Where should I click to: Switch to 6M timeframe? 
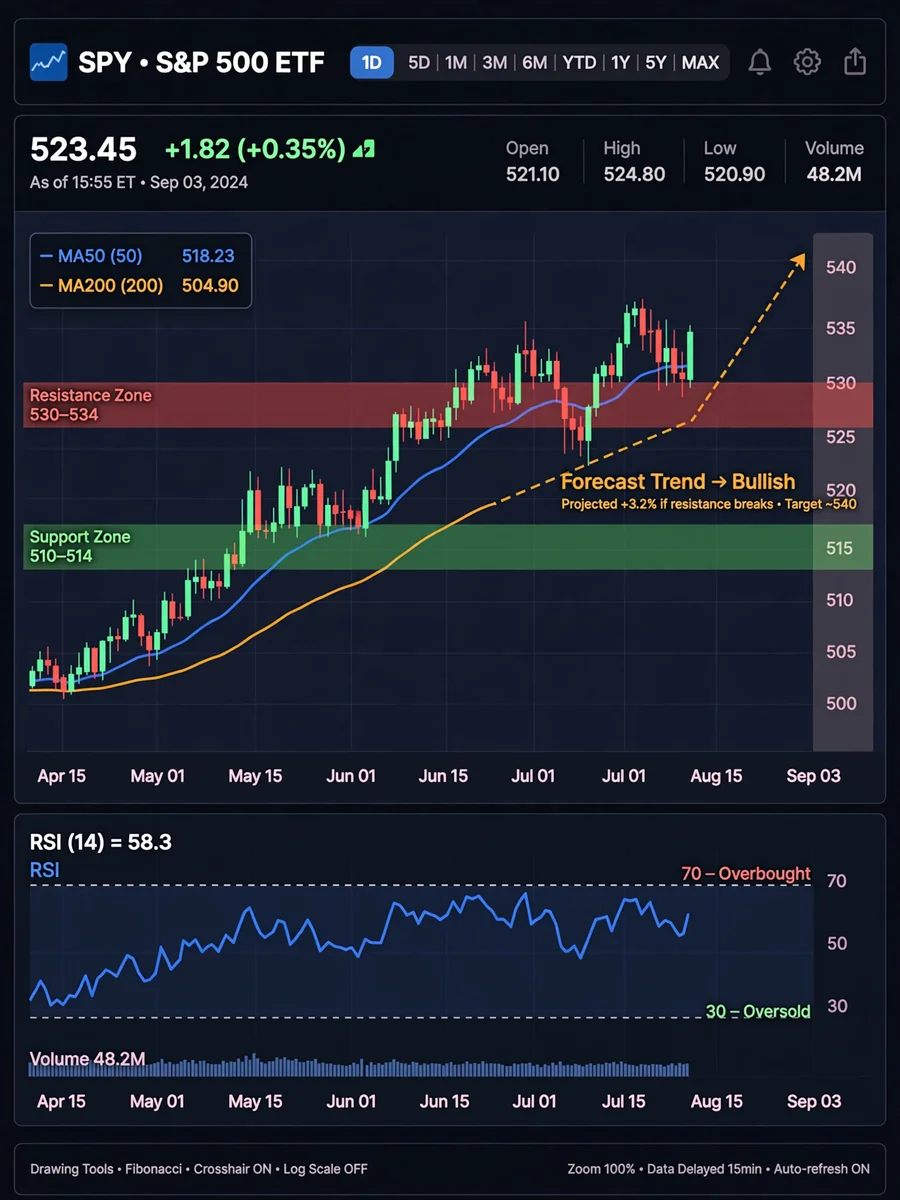(535, 62)
